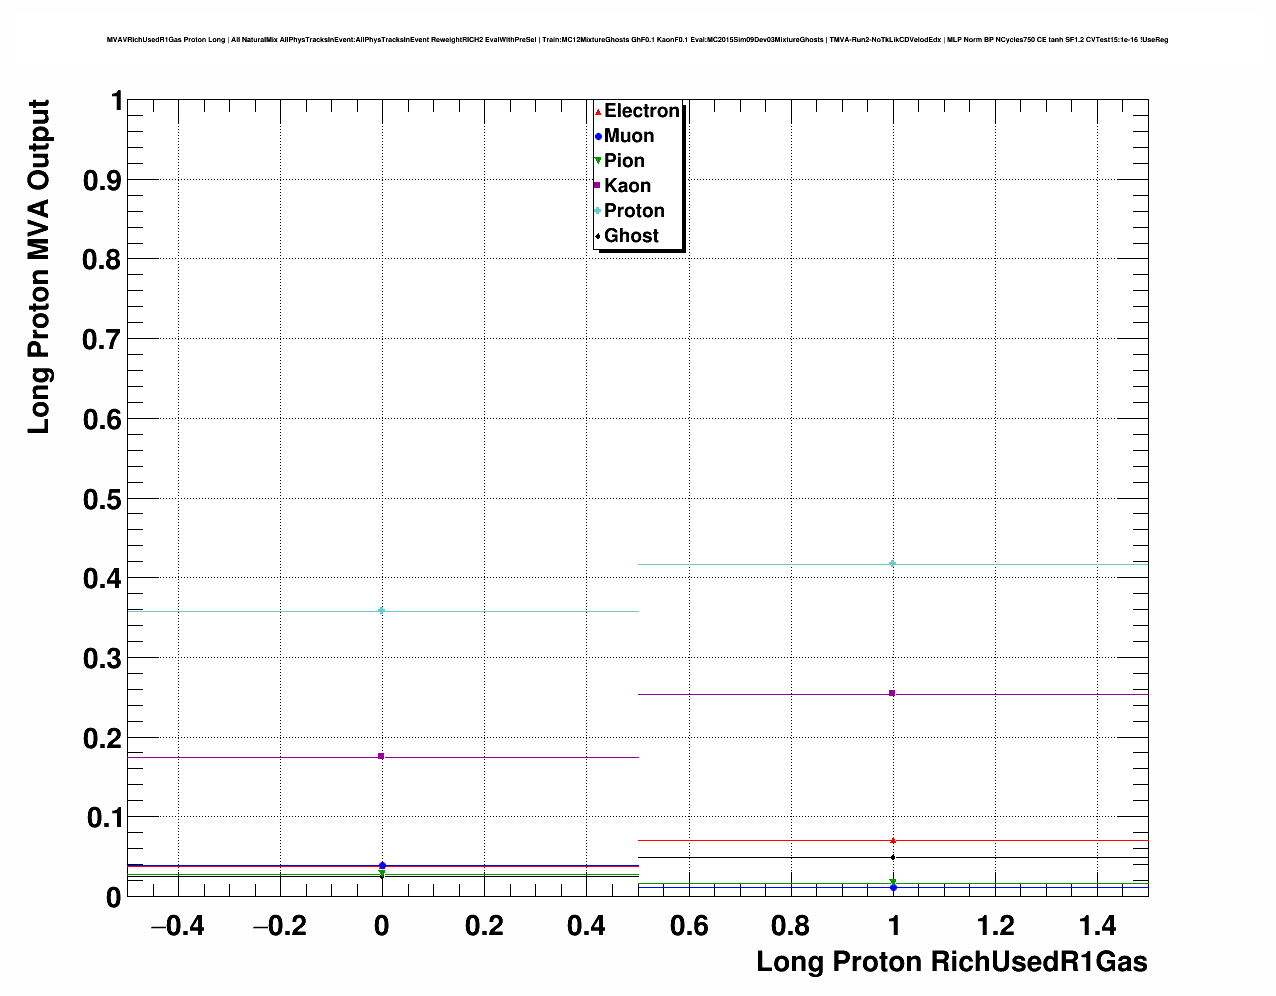
Task: Click the plot title text at the top
Action: 637,40
